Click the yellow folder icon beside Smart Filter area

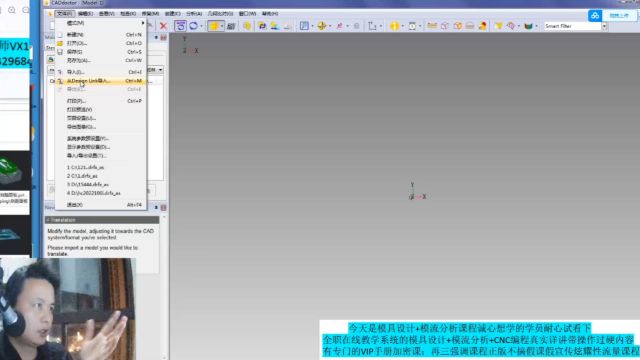click(498, 26)
